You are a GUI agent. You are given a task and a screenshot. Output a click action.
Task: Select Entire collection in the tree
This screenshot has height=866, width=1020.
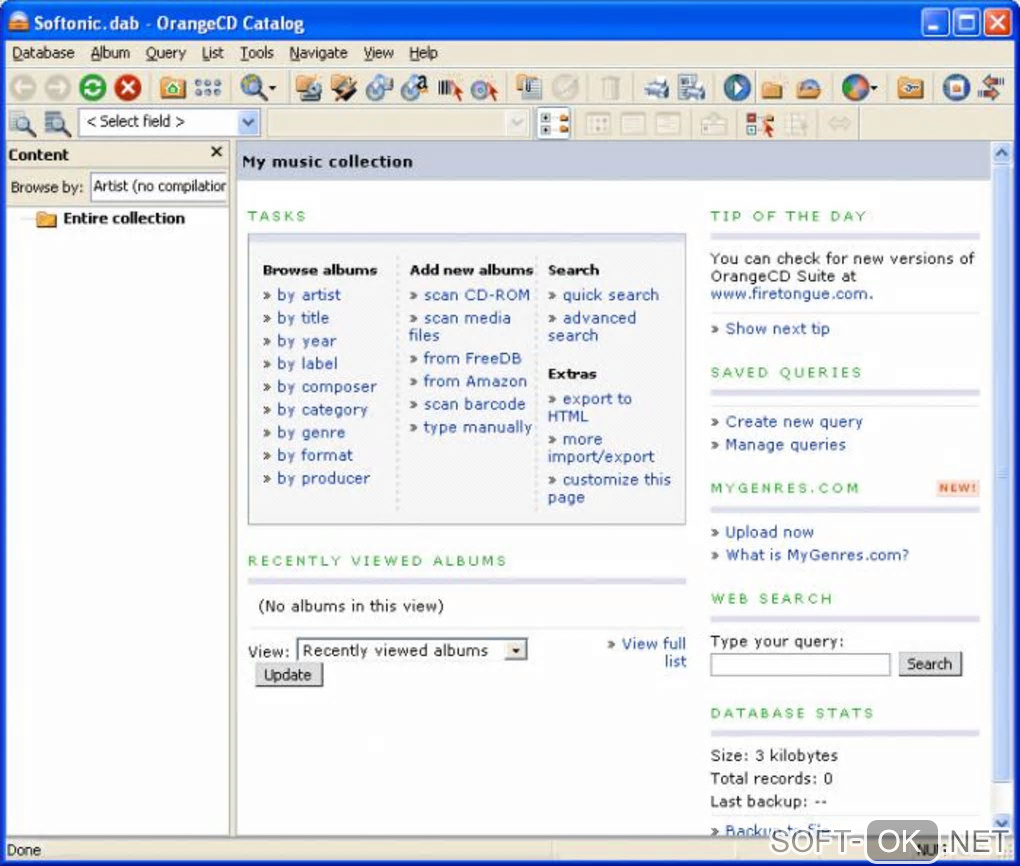click(x=124, y=219)
